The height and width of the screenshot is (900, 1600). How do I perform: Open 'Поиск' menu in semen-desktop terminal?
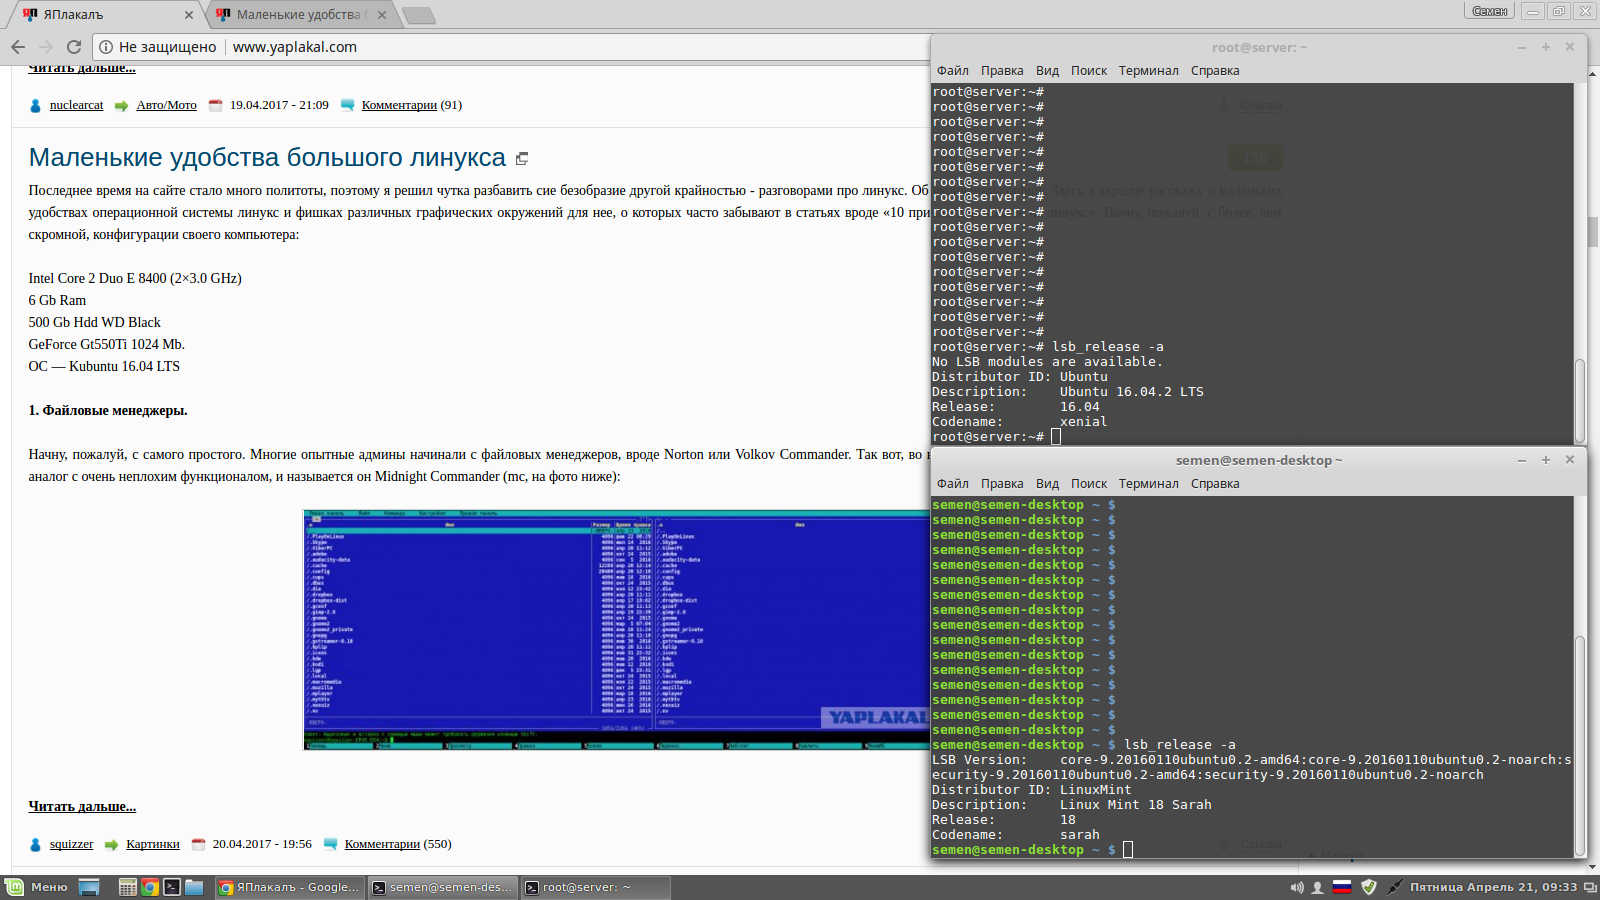click(1089, 484)
